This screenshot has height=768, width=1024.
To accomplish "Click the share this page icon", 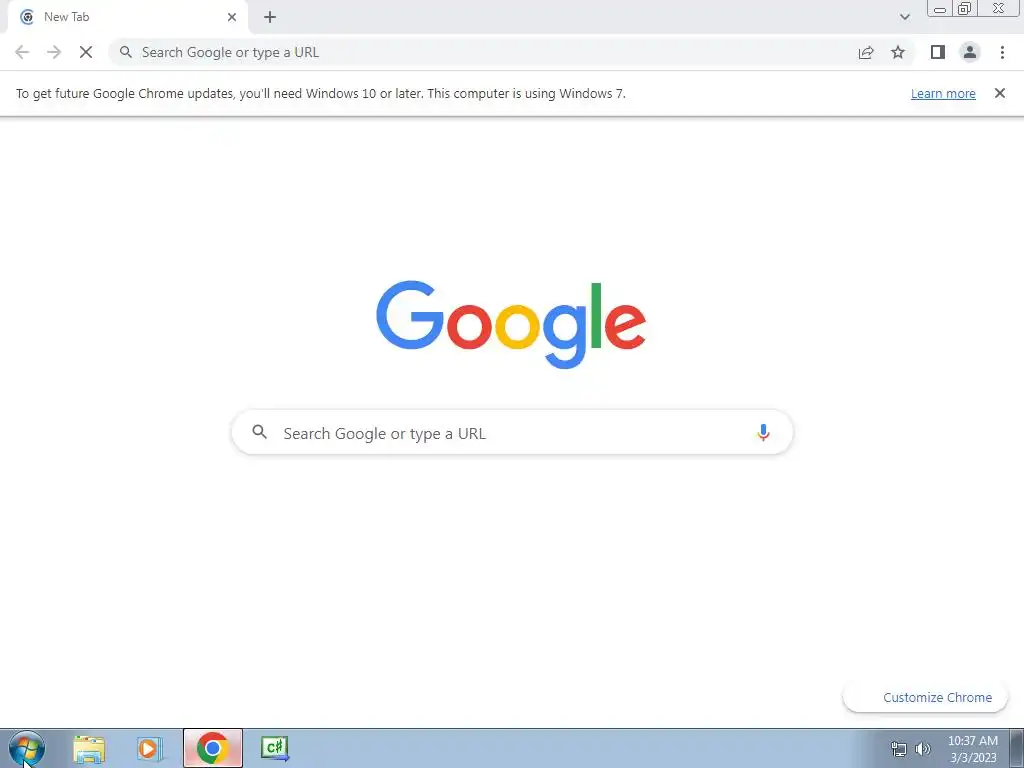I will coord(866,52).
